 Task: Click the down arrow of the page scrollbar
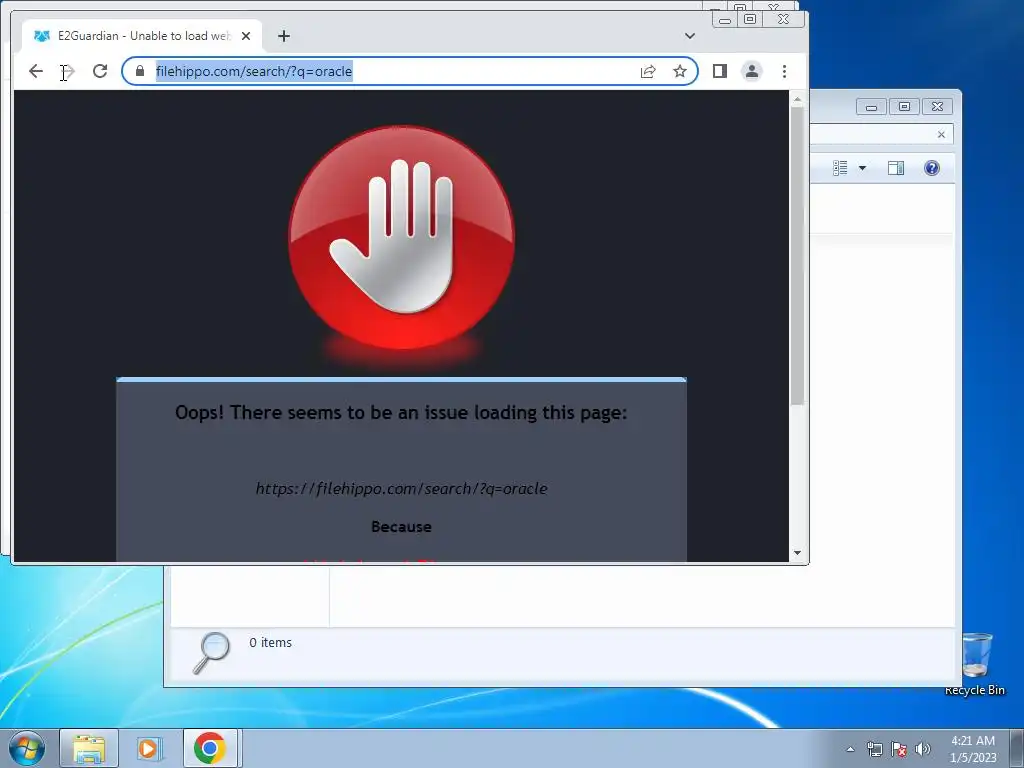click(x=797, y=553)
